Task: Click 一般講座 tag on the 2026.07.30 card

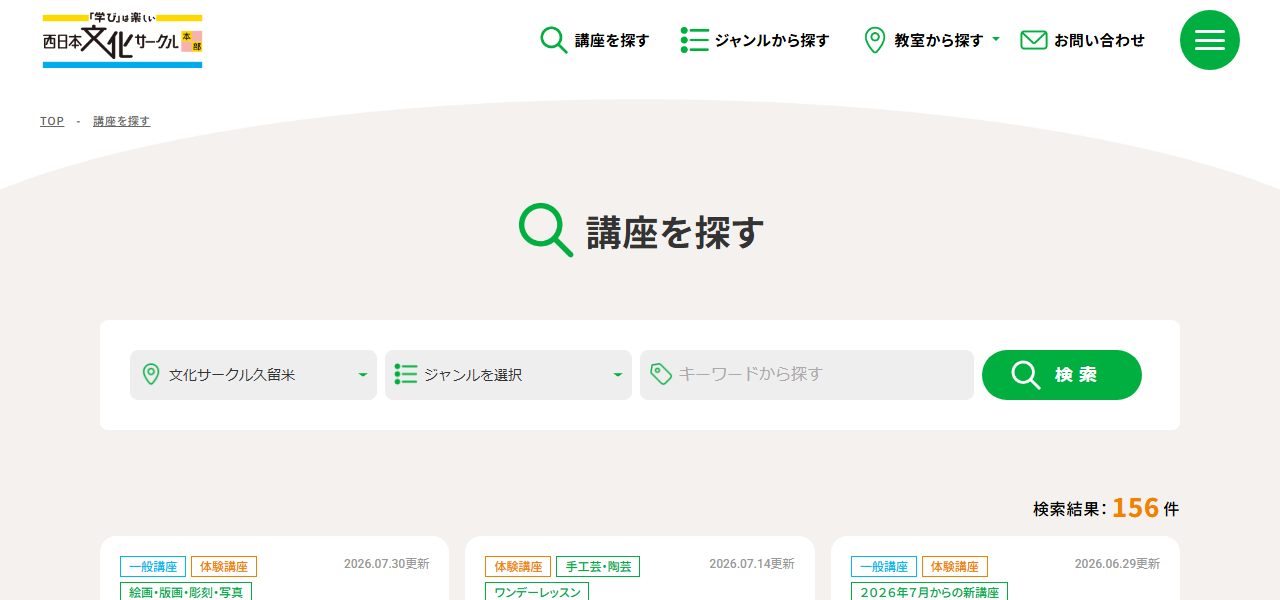Action: click(x=153, y=566)
